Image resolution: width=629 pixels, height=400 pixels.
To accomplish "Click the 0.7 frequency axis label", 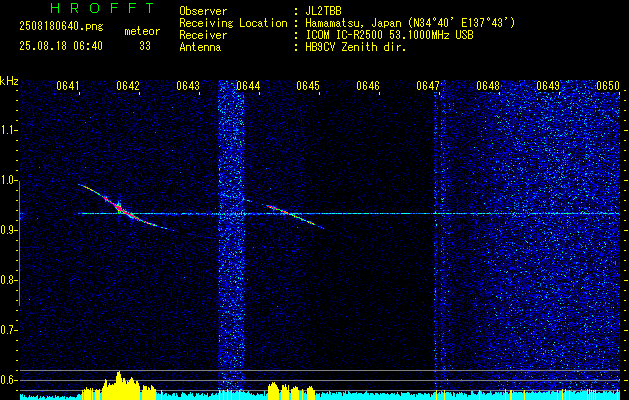I will click(x=8, y=330).
